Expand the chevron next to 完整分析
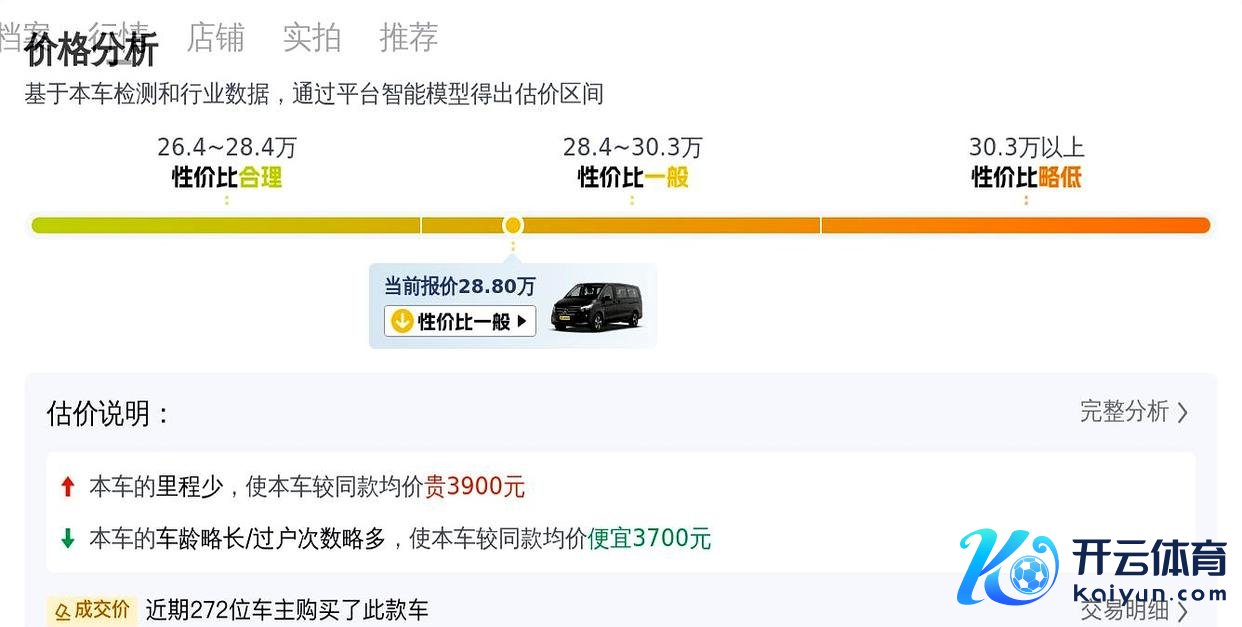Image resolution: width=1242 pixels, height=627 pixels. [x=1184, y=412]
